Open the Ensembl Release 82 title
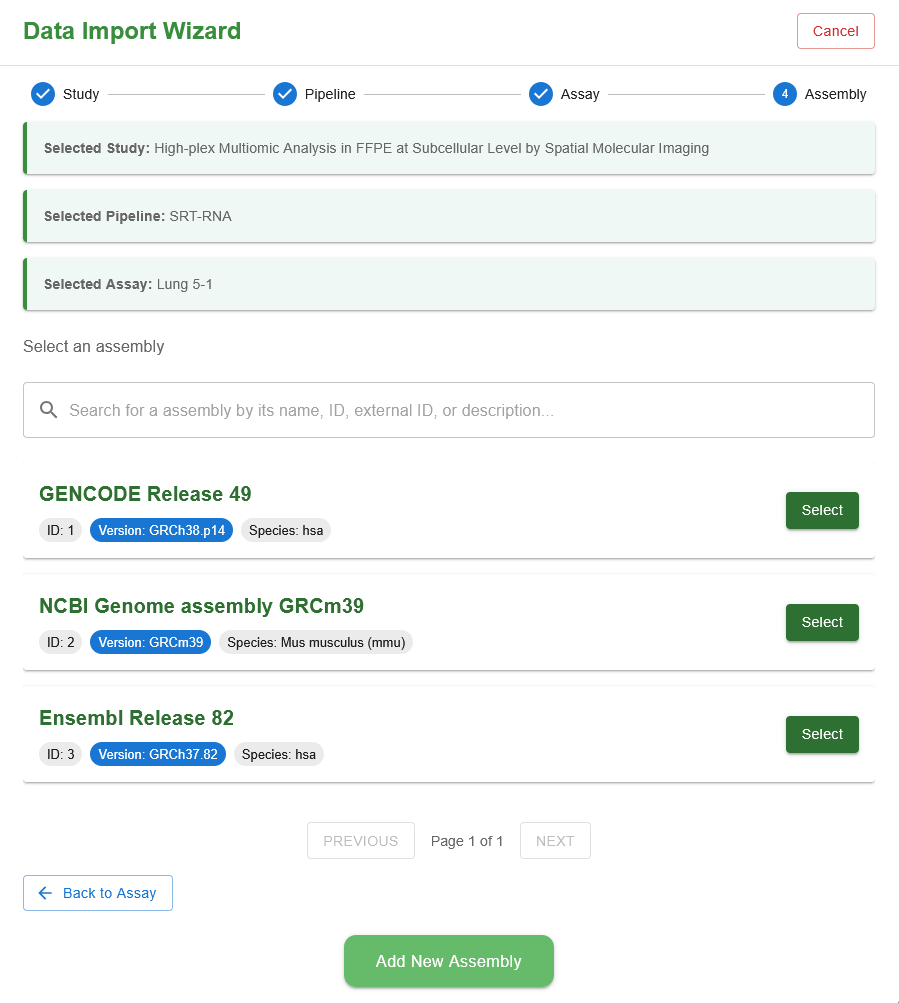 [x=136, y=718]
